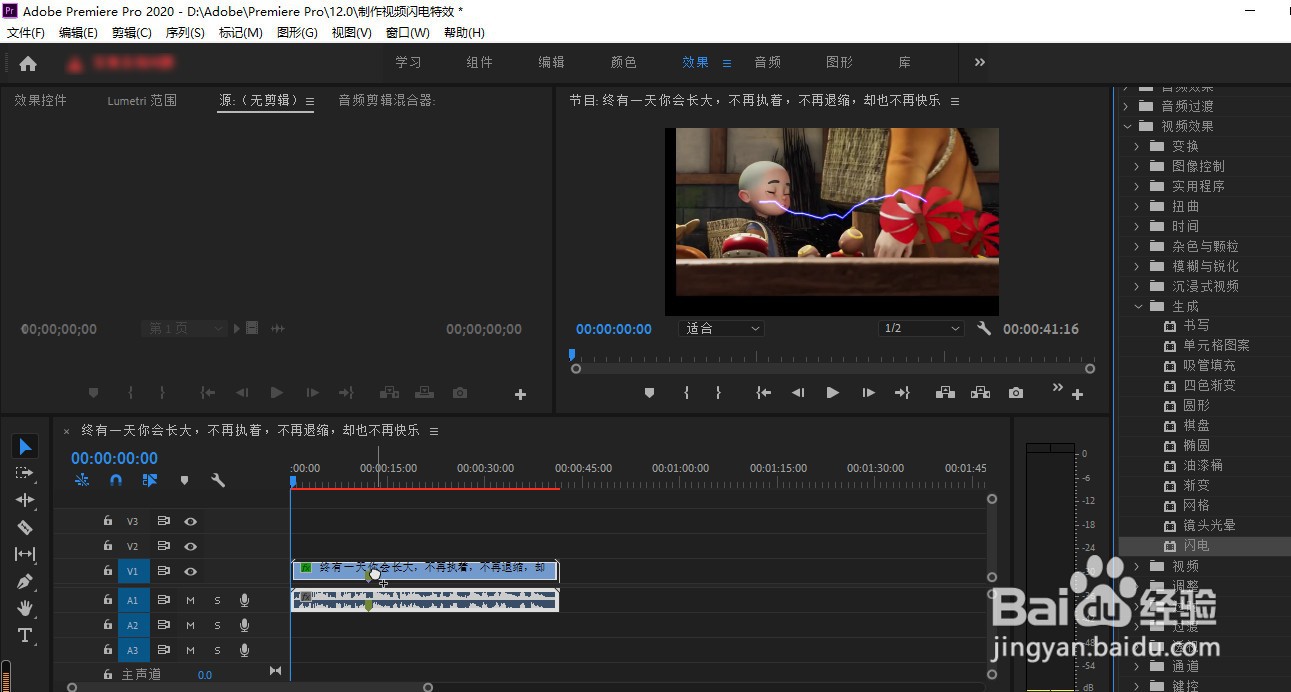Toggle V1 track visibility eye
This screenshot has height=692, width=1291.
coord(190,571)
